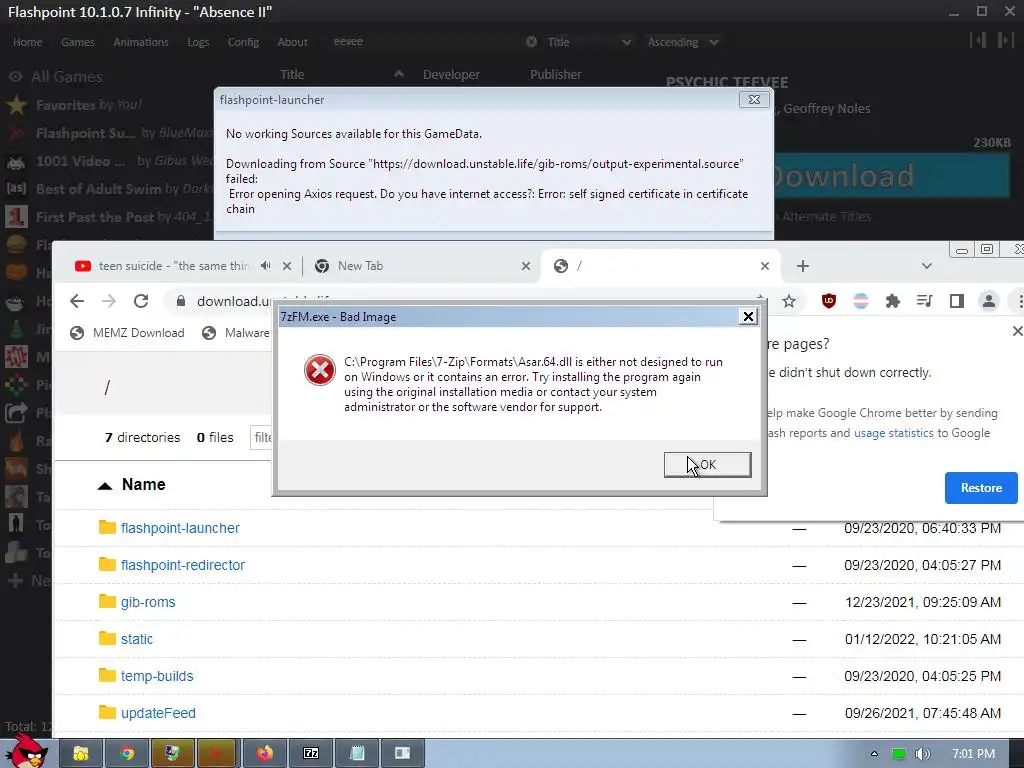Open the gib-roms folder link
Screen dimensions: 1024x768
click(148, 602)
